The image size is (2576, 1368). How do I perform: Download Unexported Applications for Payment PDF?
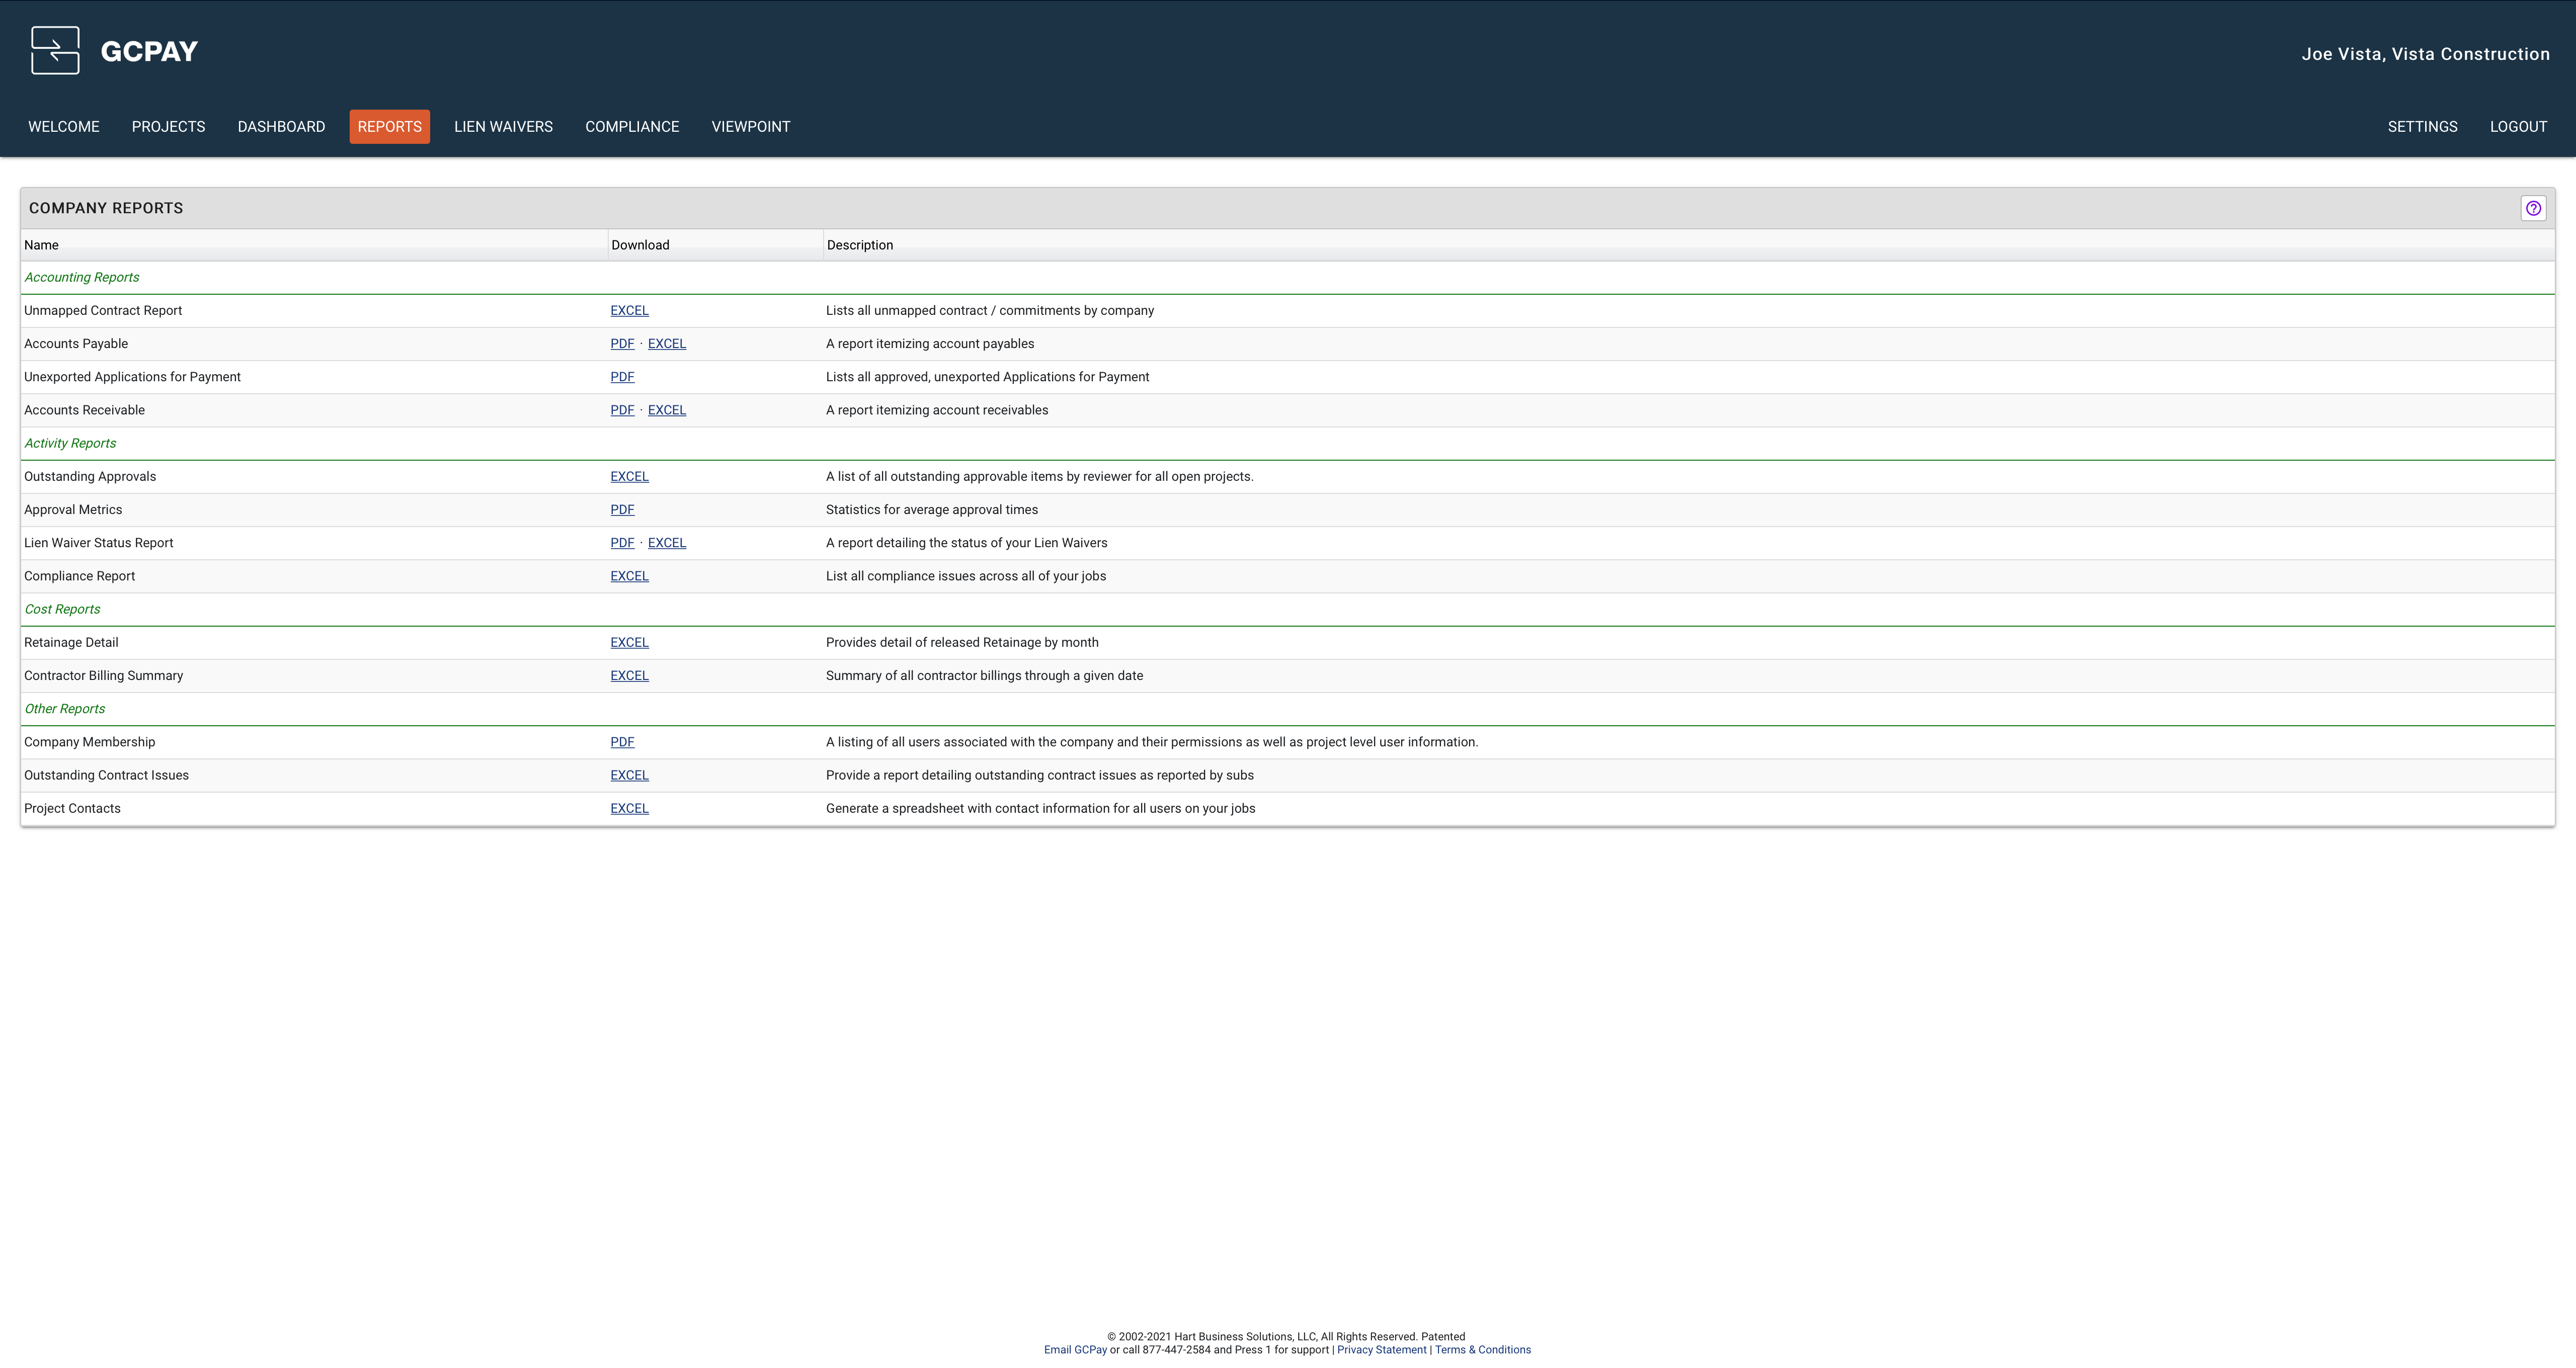622,377
